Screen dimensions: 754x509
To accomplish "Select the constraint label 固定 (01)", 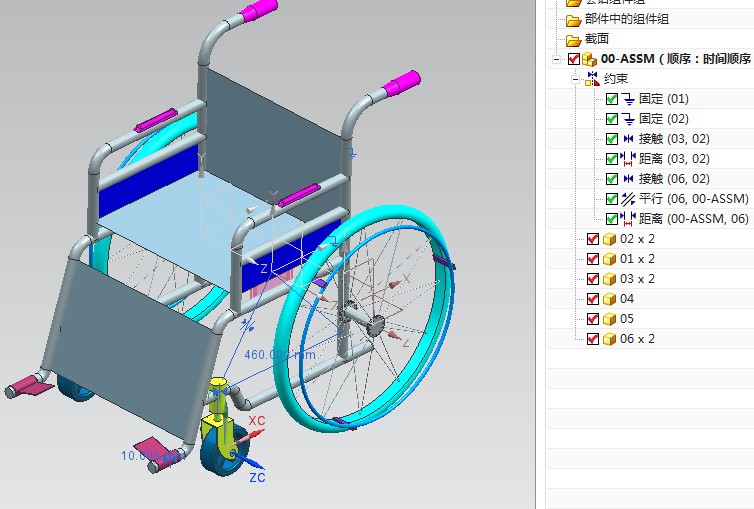I will (664, 99).
